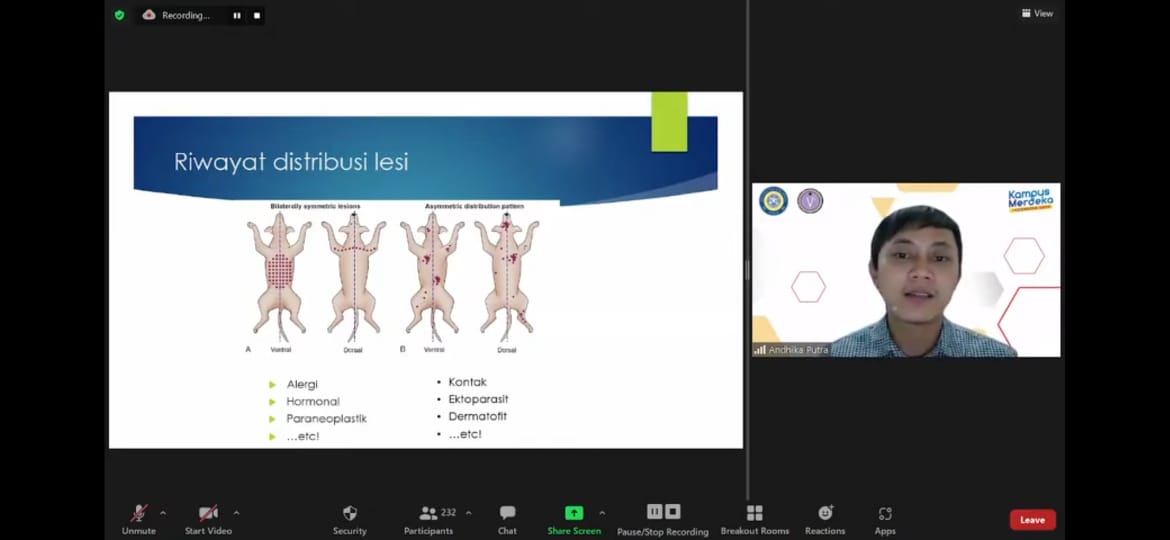The image size is (1170, 540).
Task: Pause recording from the top recording bar
Action: [x=237, y=15]
